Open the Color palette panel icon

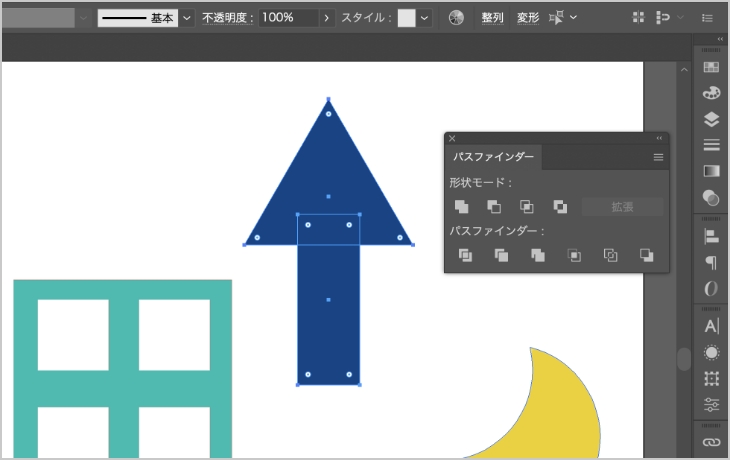point(711,93)
